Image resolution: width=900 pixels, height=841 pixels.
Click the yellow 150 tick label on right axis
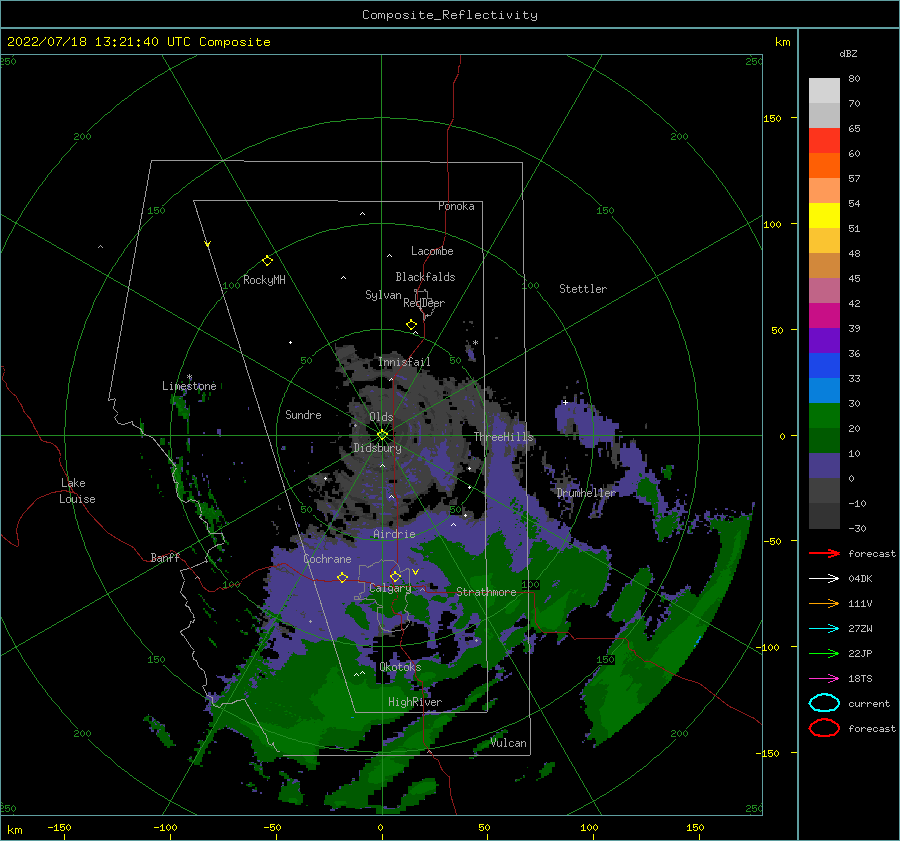(772, 118)
